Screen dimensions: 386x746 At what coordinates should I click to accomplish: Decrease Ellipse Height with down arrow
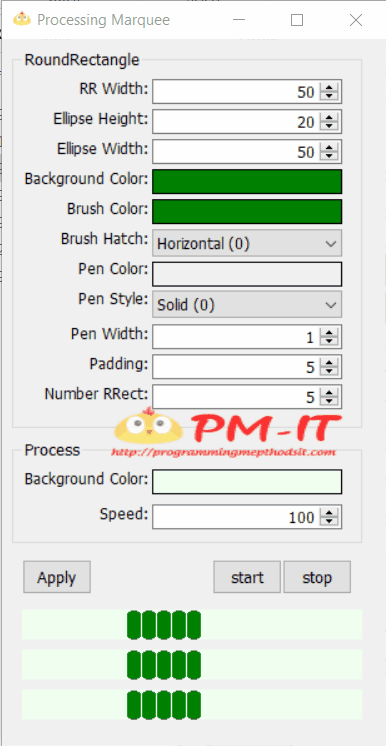pos(328,127)
